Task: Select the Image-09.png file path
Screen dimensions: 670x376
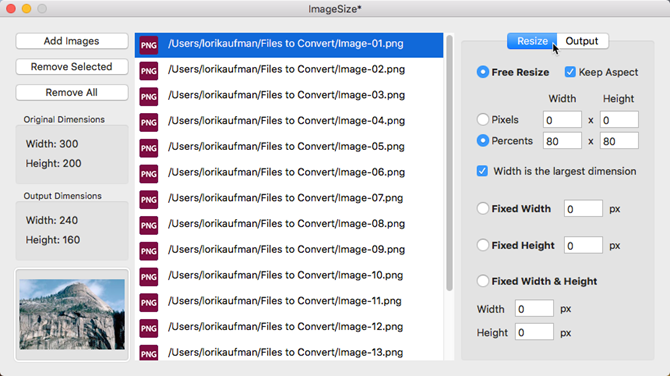Action: point(286,249)
